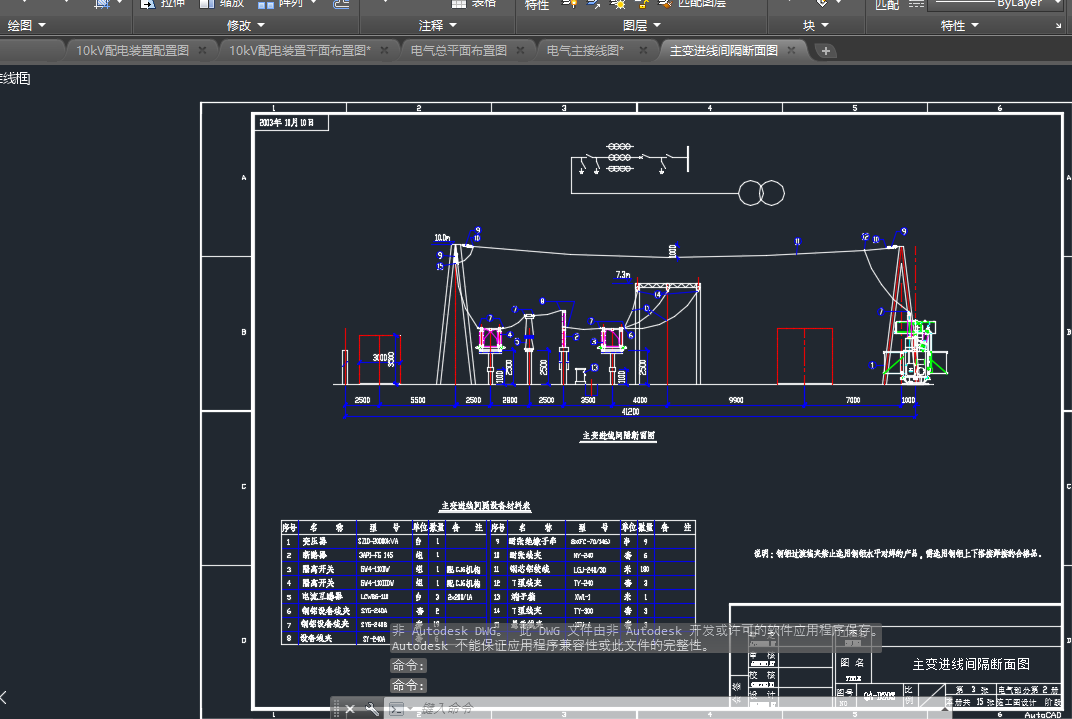This screenshot has width=1072, height=719.
Task: Switch to 10kV配电装置平面布置图 tab
Action: coord(299,51)
